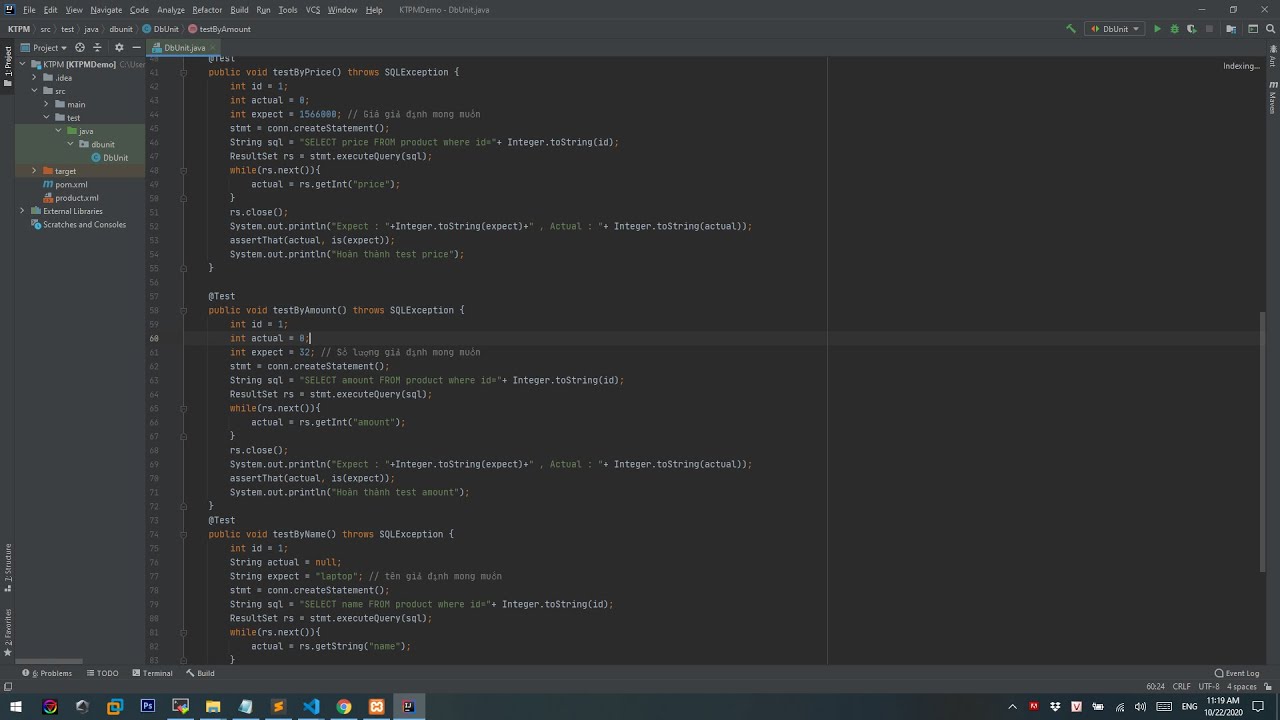
Task: Expand the .idea folder
Action: click(33, 77)
